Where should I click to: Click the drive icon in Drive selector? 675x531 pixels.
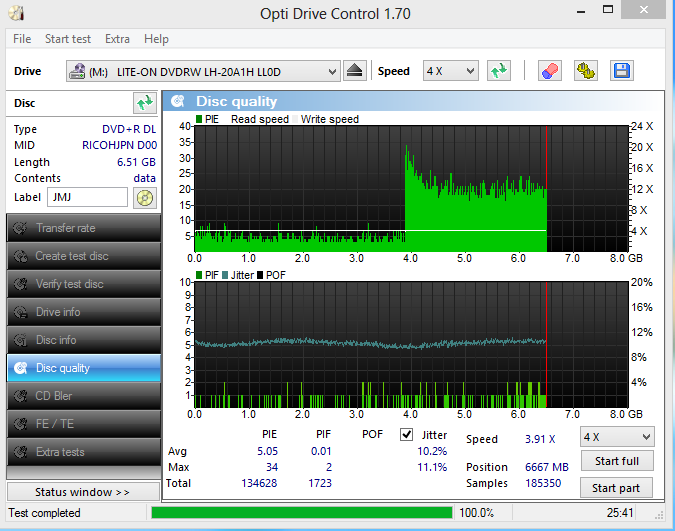(77, 71)
